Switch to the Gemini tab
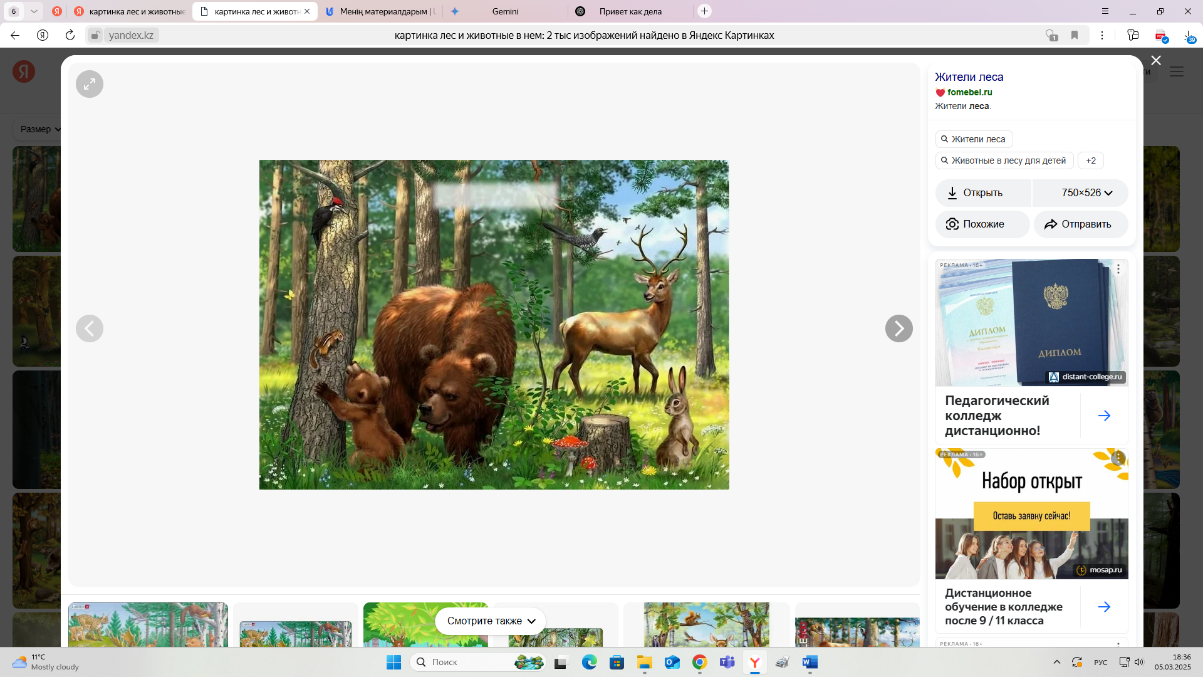Image resolution: width=1203 pixels, height=677 pixels. click(x=504, y=11)
